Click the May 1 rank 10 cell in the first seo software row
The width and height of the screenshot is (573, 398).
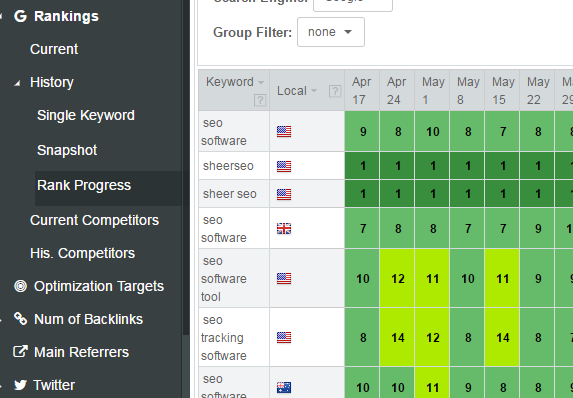click(x=432, y=132)
